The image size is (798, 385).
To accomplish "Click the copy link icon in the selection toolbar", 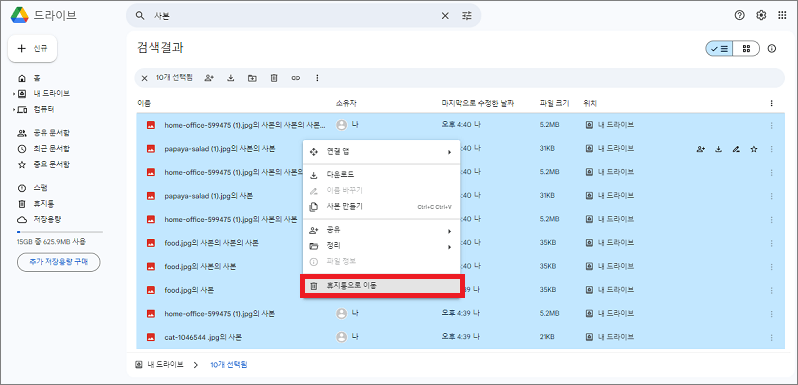I will click(x=296, y=78).
